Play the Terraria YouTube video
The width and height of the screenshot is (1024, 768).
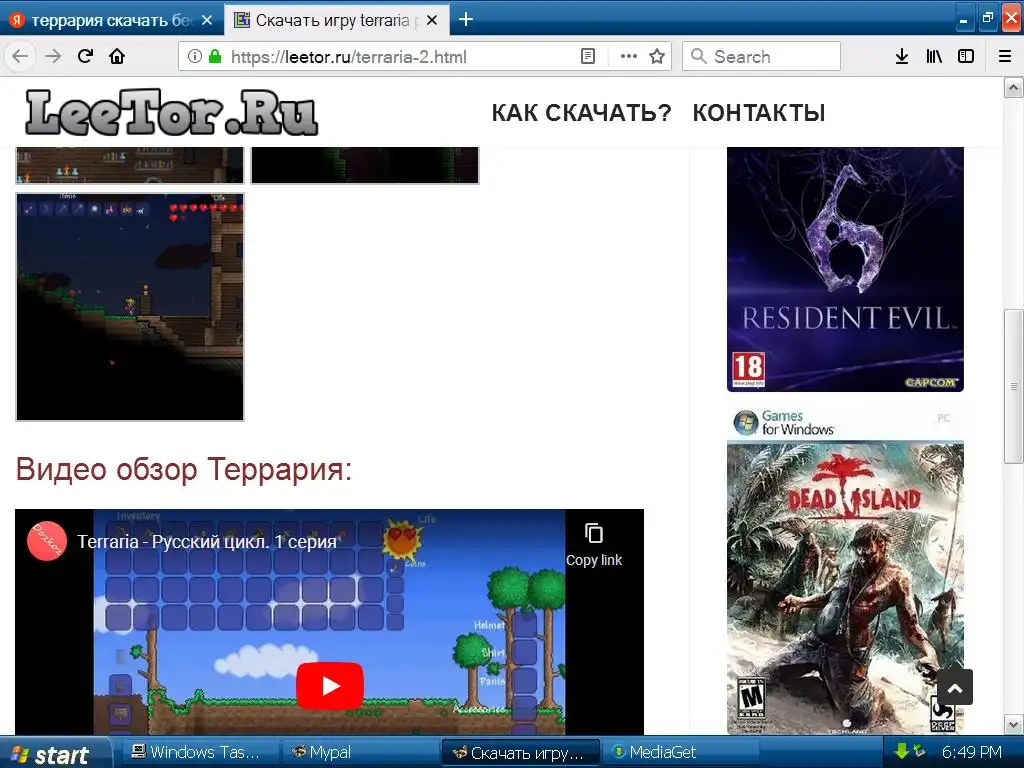[330, 686]
